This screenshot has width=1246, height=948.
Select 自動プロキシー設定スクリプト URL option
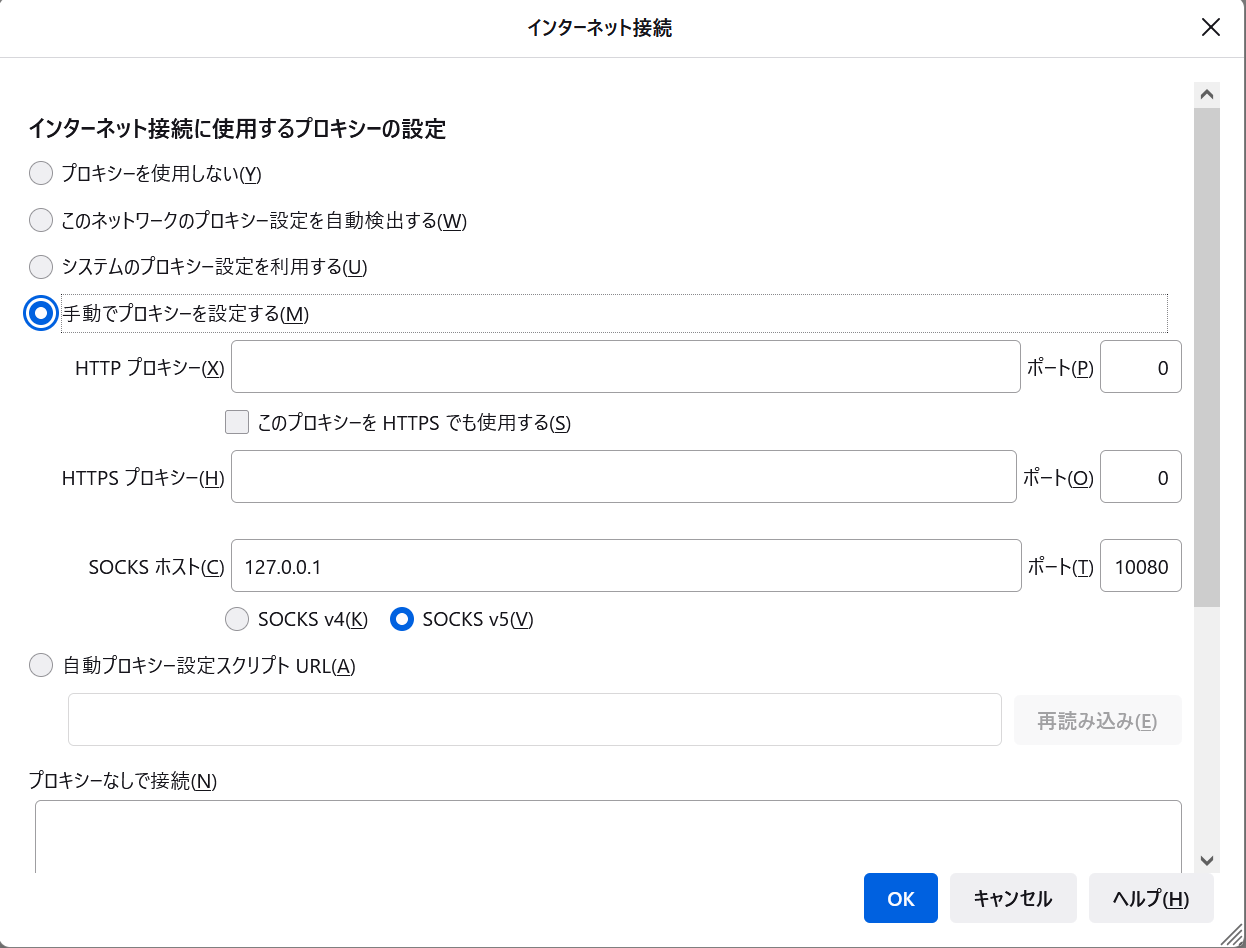tap(41, 664)
